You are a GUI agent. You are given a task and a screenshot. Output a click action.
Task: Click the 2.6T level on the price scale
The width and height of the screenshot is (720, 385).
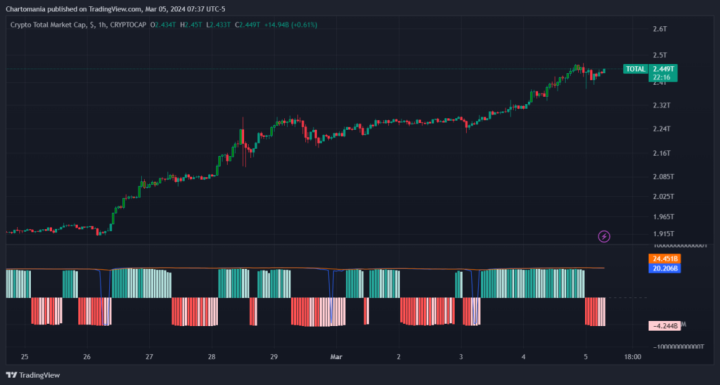(x=659, y=29)
